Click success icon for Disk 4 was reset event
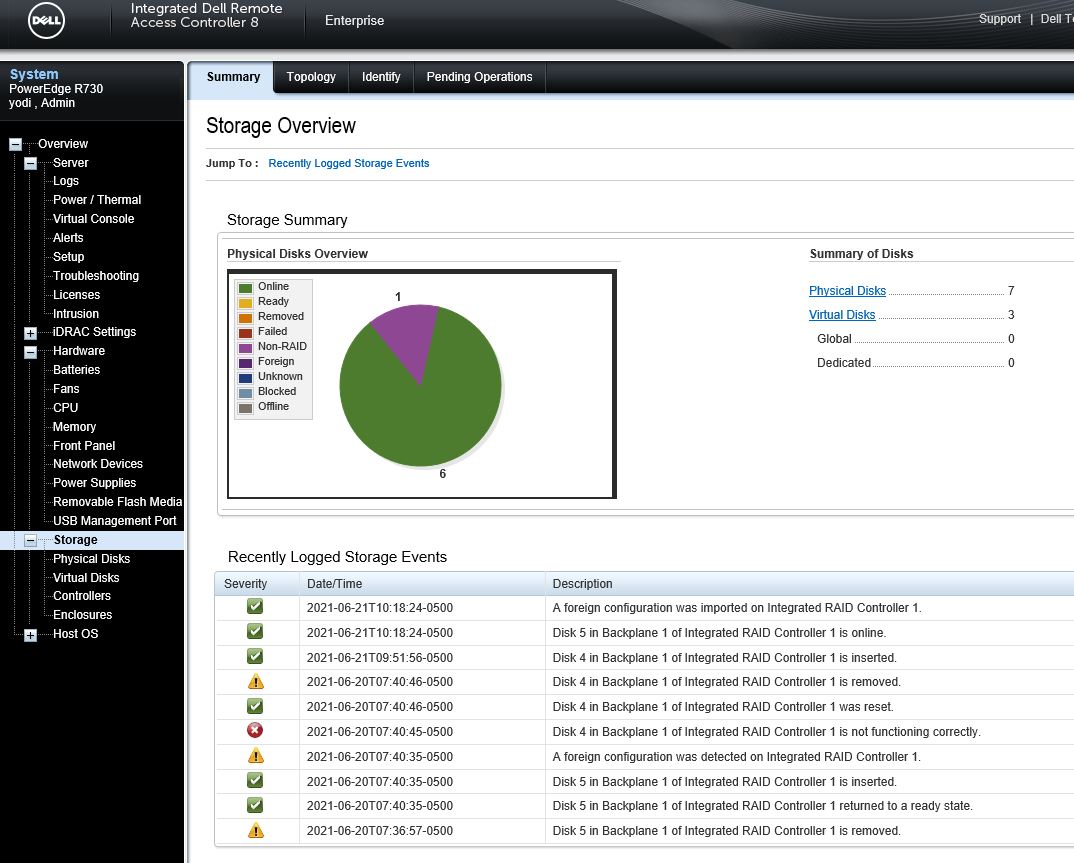 (x=255, y=706)
